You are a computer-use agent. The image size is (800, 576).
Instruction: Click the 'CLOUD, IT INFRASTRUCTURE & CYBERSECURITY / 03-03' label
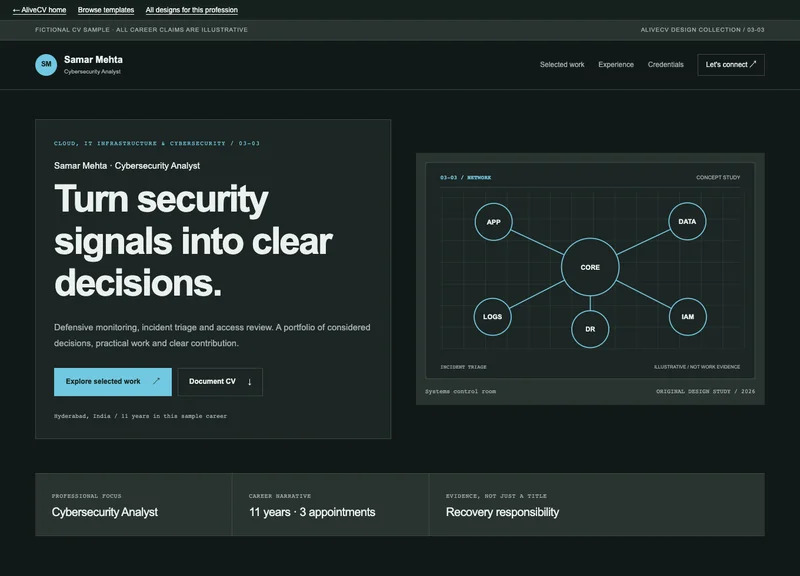coord(157,143)
